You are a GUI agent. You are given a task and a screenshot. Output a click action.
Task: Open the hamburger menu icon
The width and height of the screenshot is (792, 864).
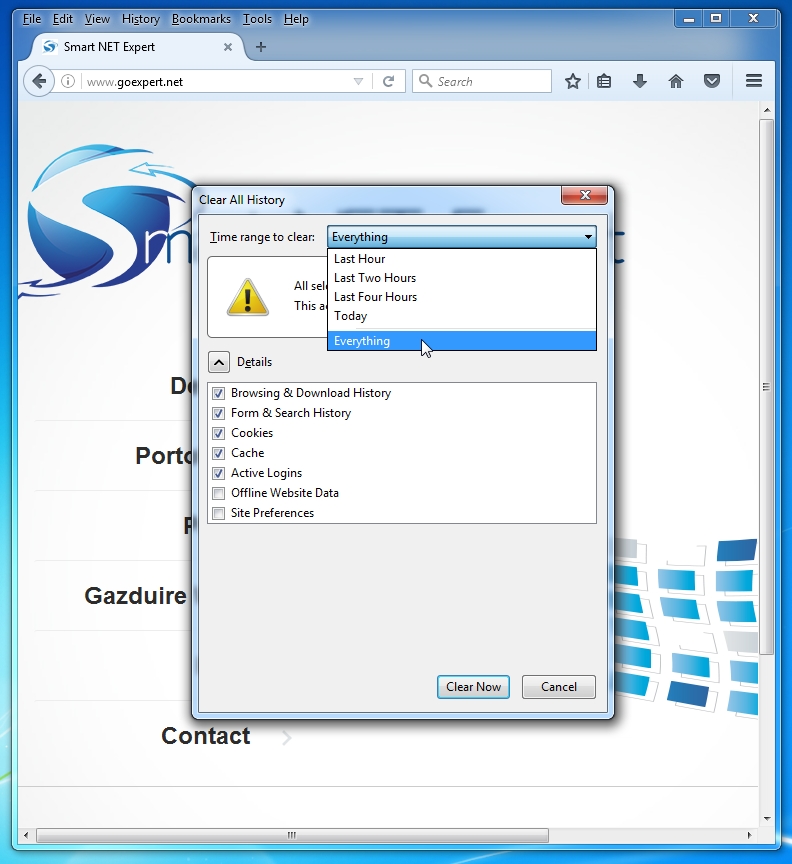point(754,82)
